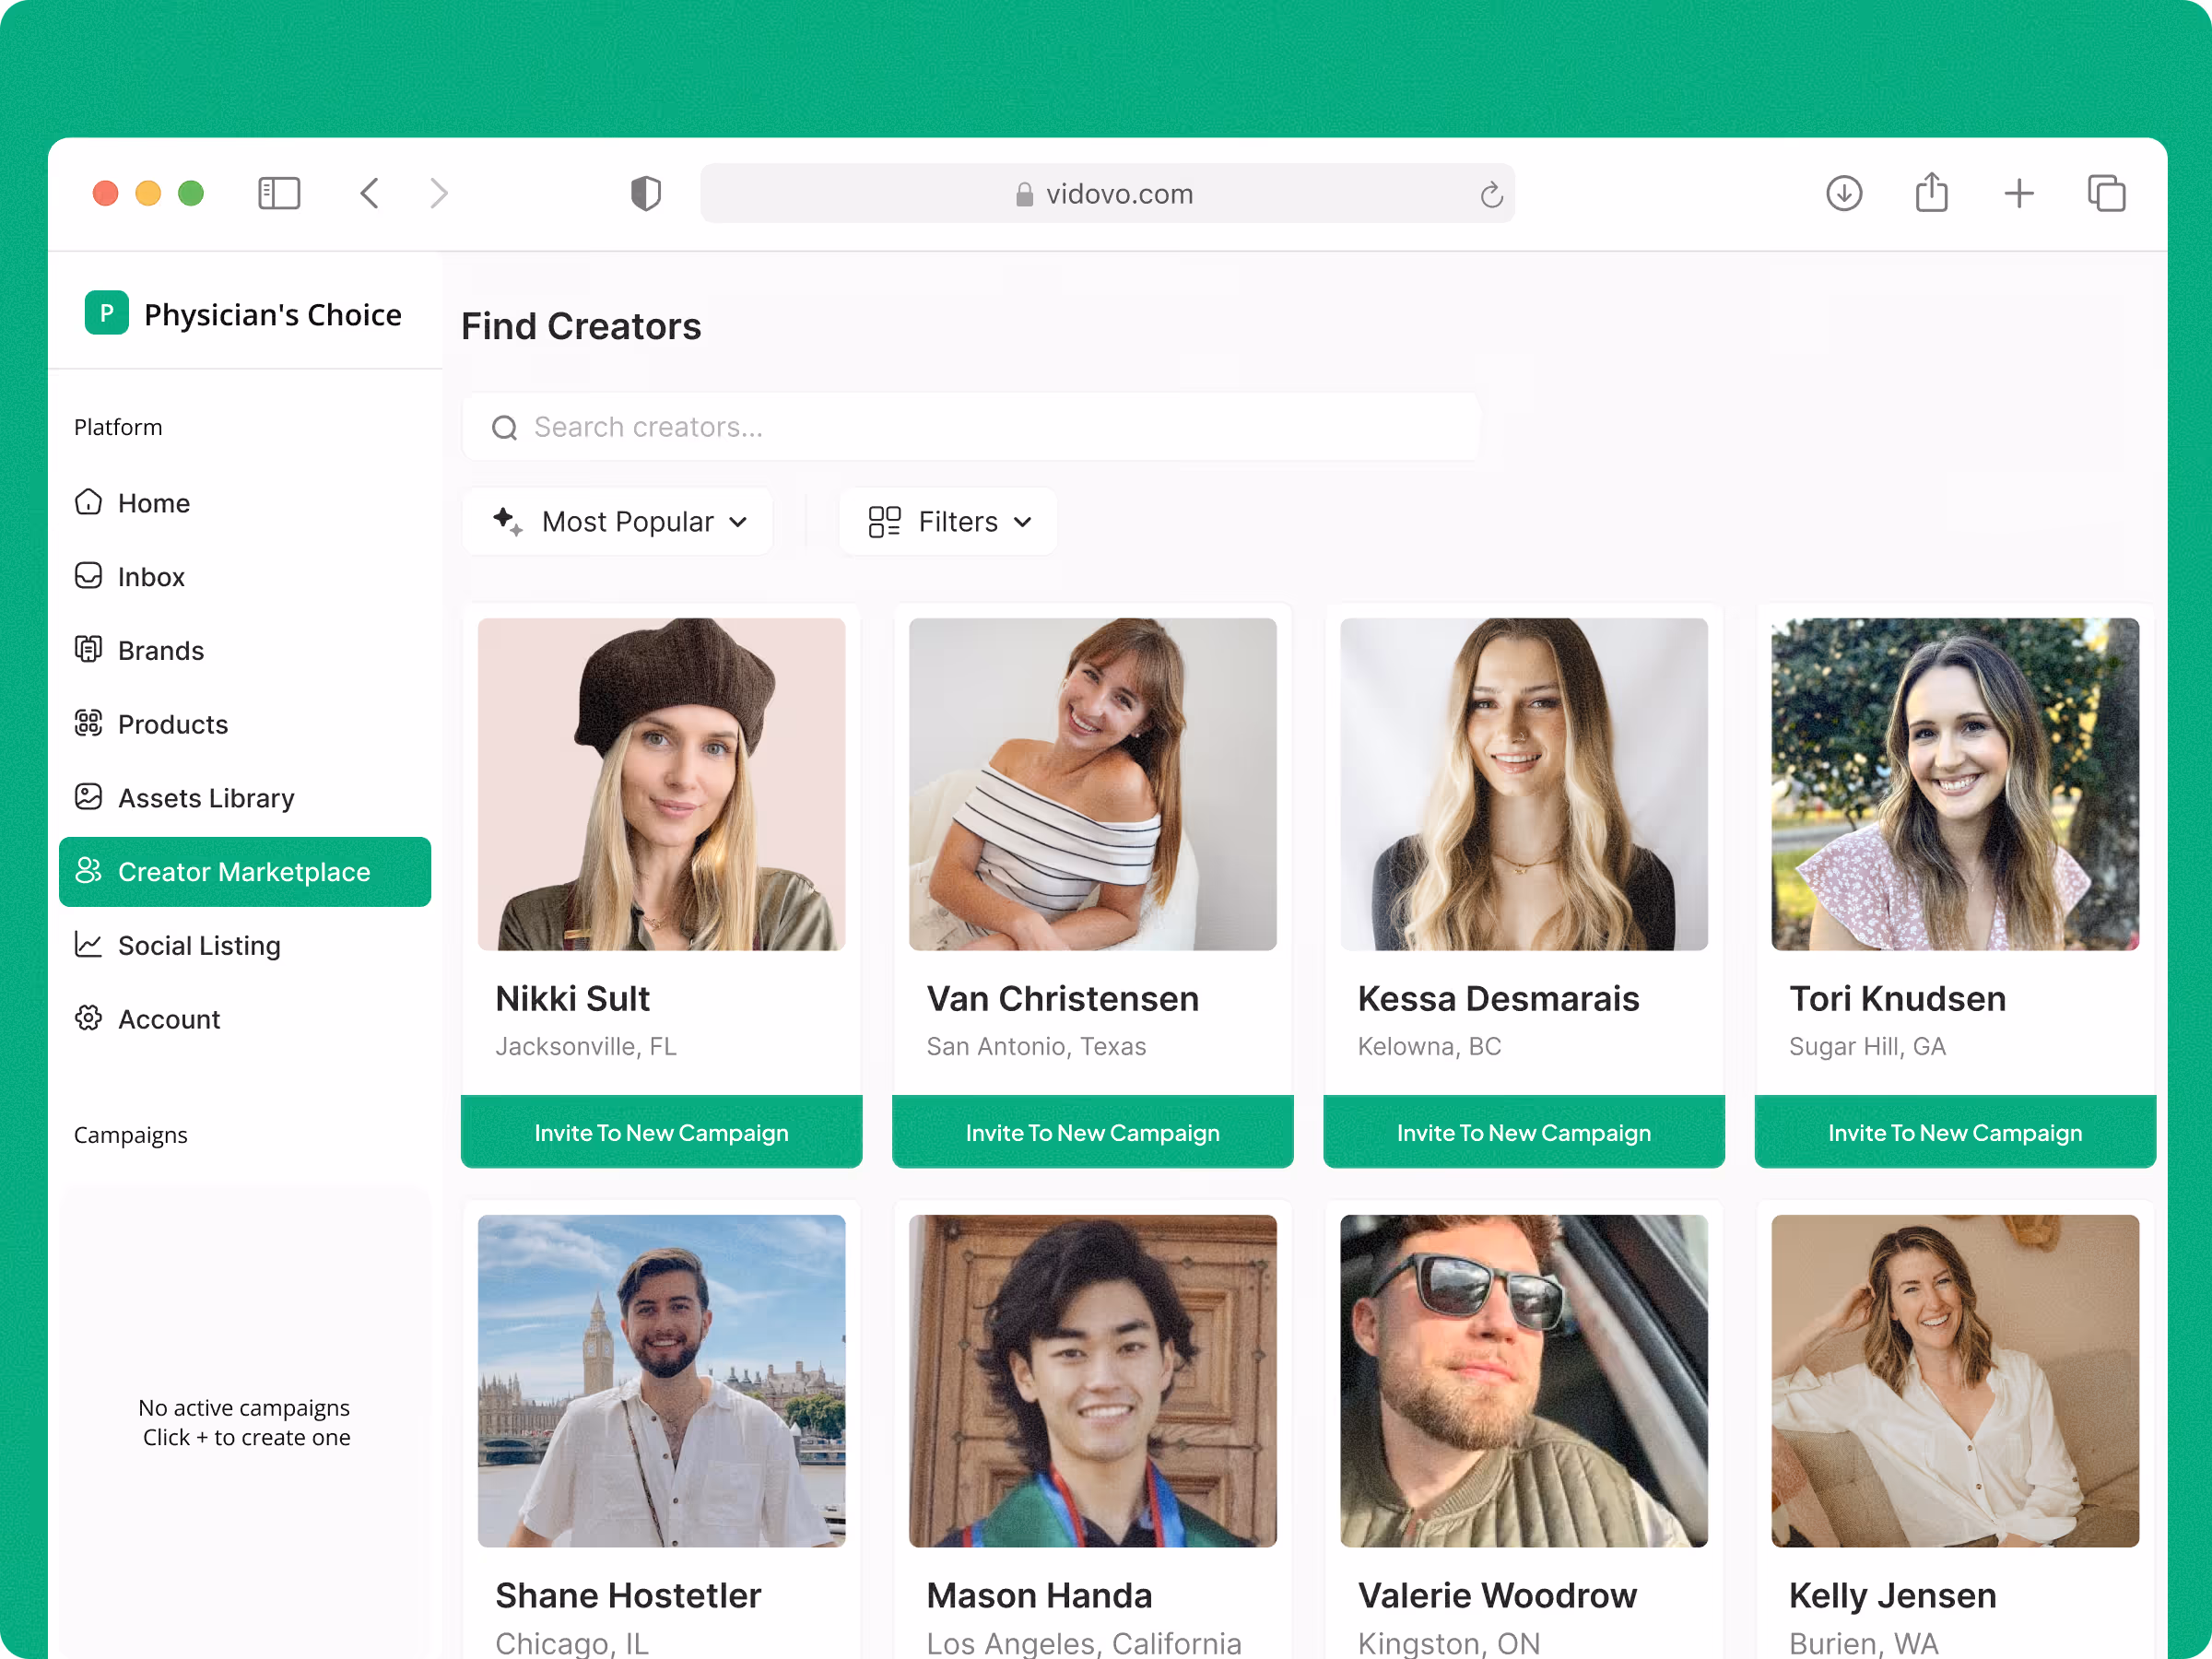The image size is (2212, 1659).
Task: Click the Products grid icon
Action: point(89,723)
